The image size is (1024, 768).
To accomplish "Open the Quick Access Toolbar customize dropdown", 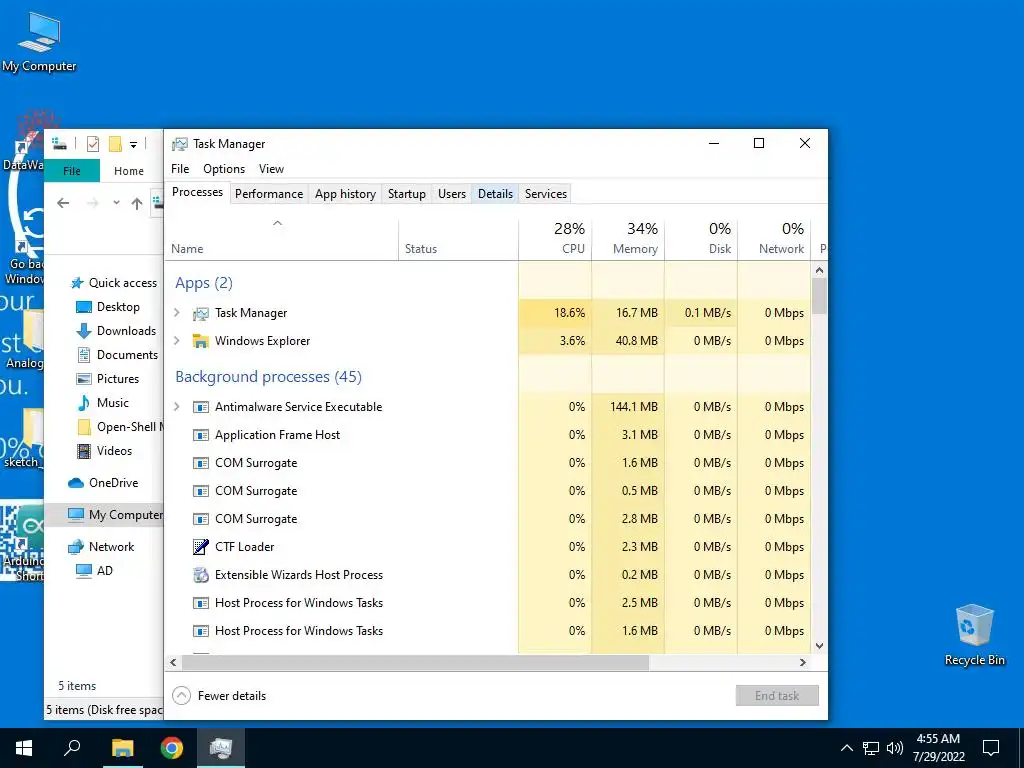I will 133,144.
